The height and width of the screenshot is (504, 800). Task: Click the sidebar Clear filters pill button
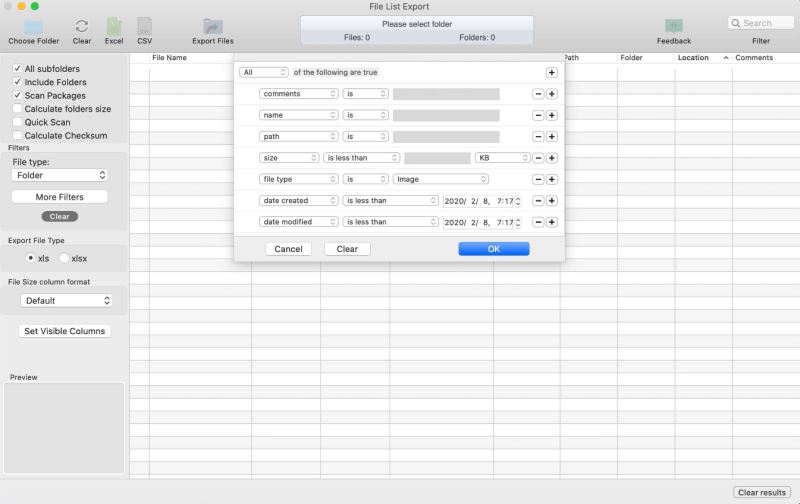[59, 216]
